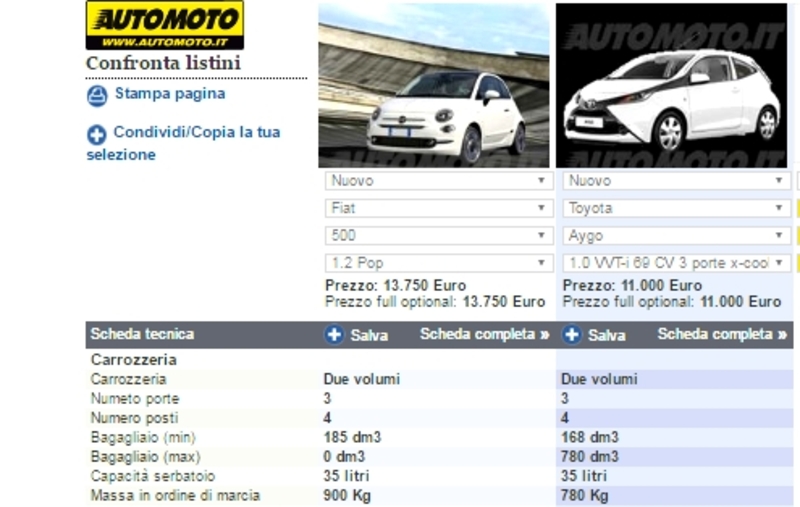Click the 185 dm3 value
800x507 pixels.
(352, 438)
